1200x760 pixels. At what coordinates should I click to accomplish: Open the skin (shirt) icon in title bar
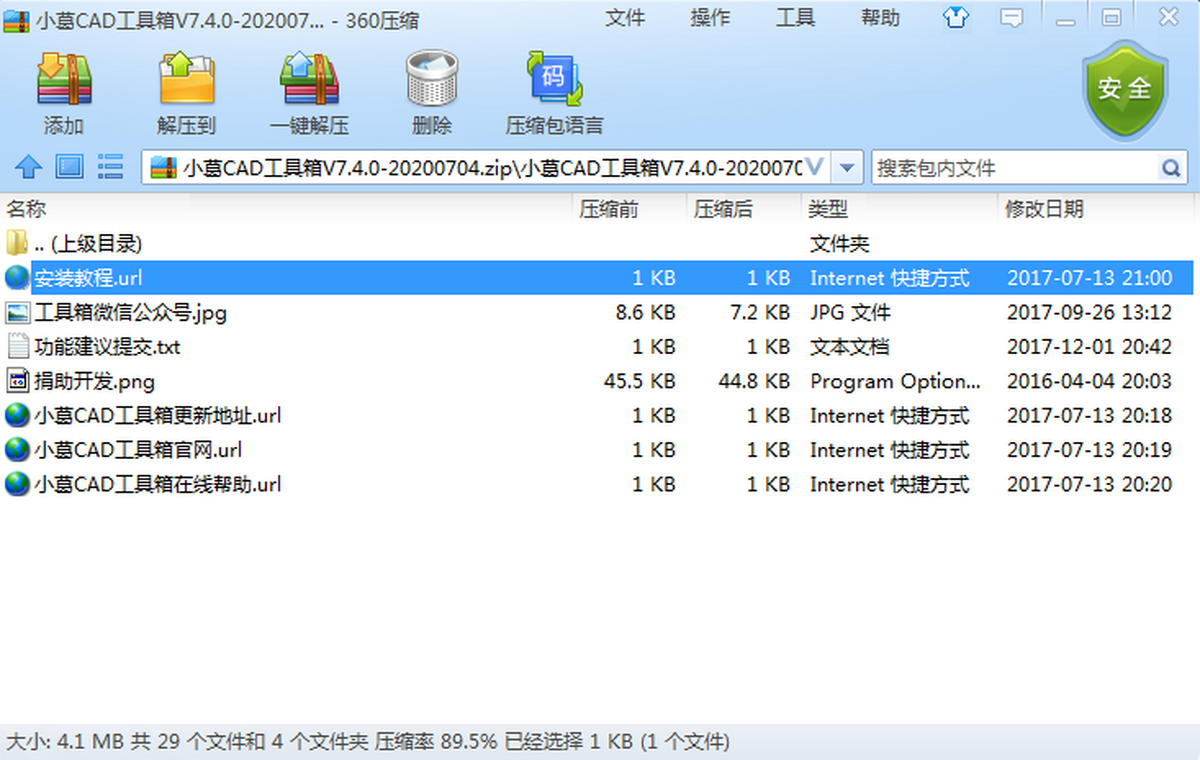[x=956, y=18]
